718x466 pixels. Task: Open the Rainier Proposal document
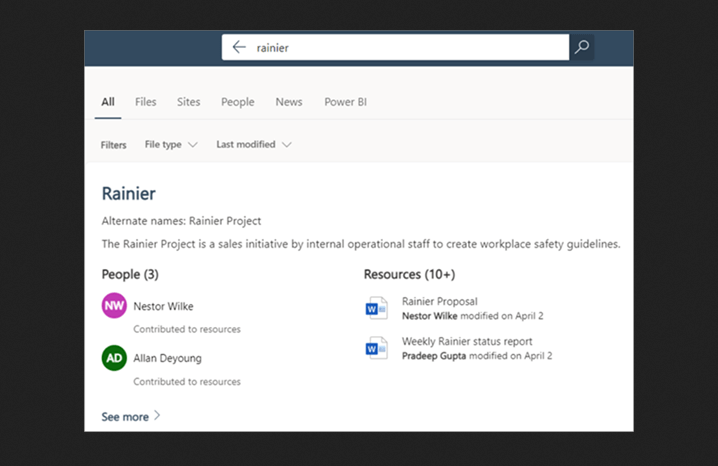click(440, 301)
